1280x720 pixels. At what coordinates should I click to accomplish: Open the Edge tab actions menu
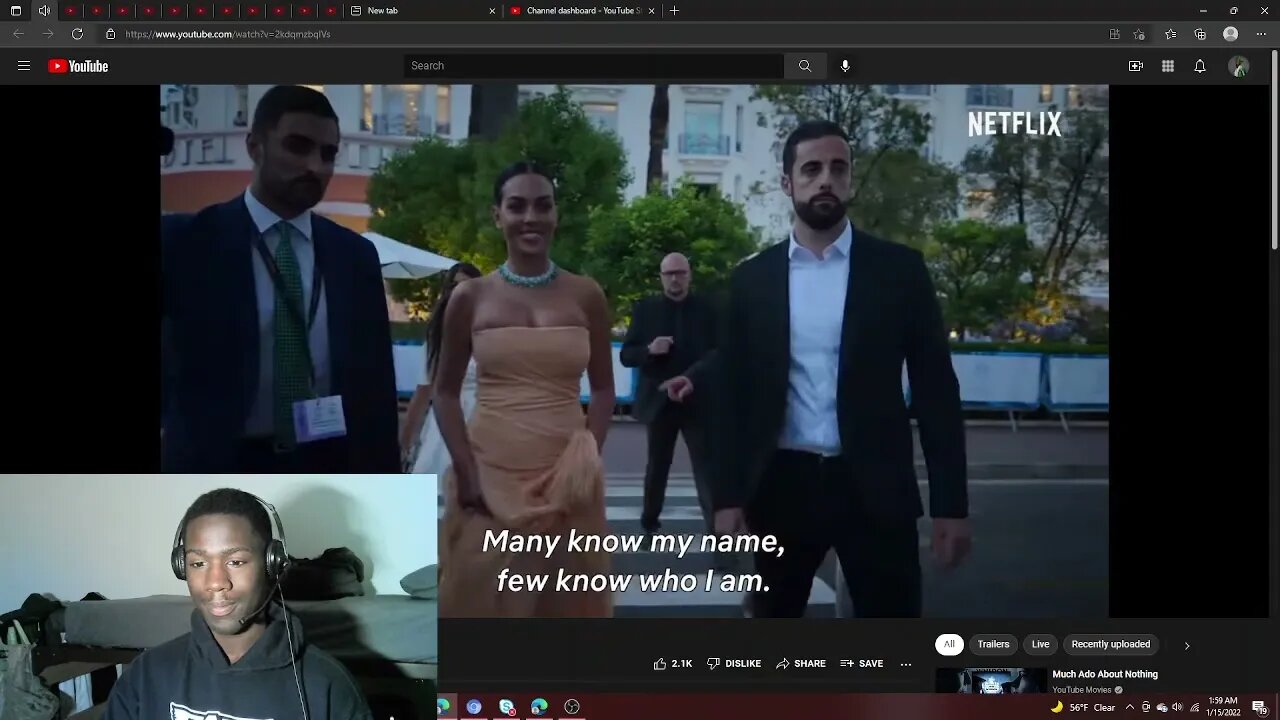pyautogui.click(x=16, y=10)
